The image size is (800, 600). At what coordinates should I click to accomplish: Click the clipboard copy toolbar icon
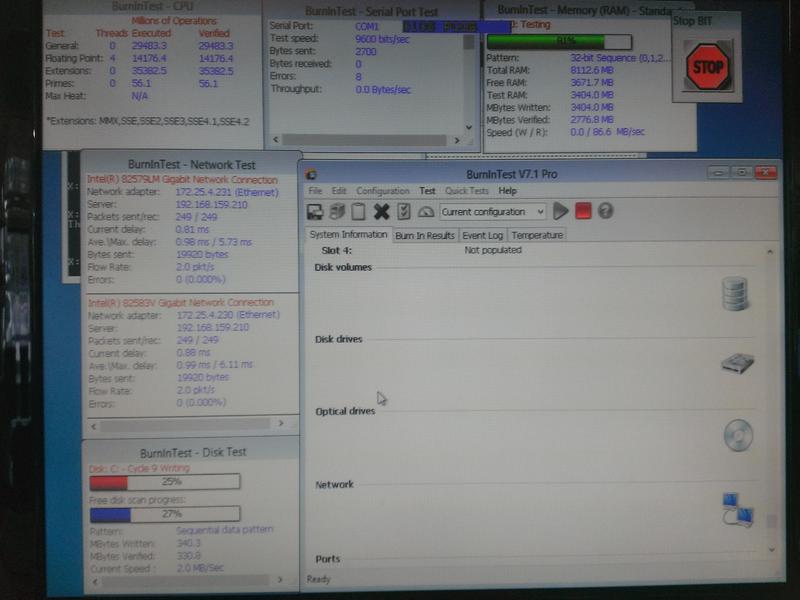coord(359,211)
